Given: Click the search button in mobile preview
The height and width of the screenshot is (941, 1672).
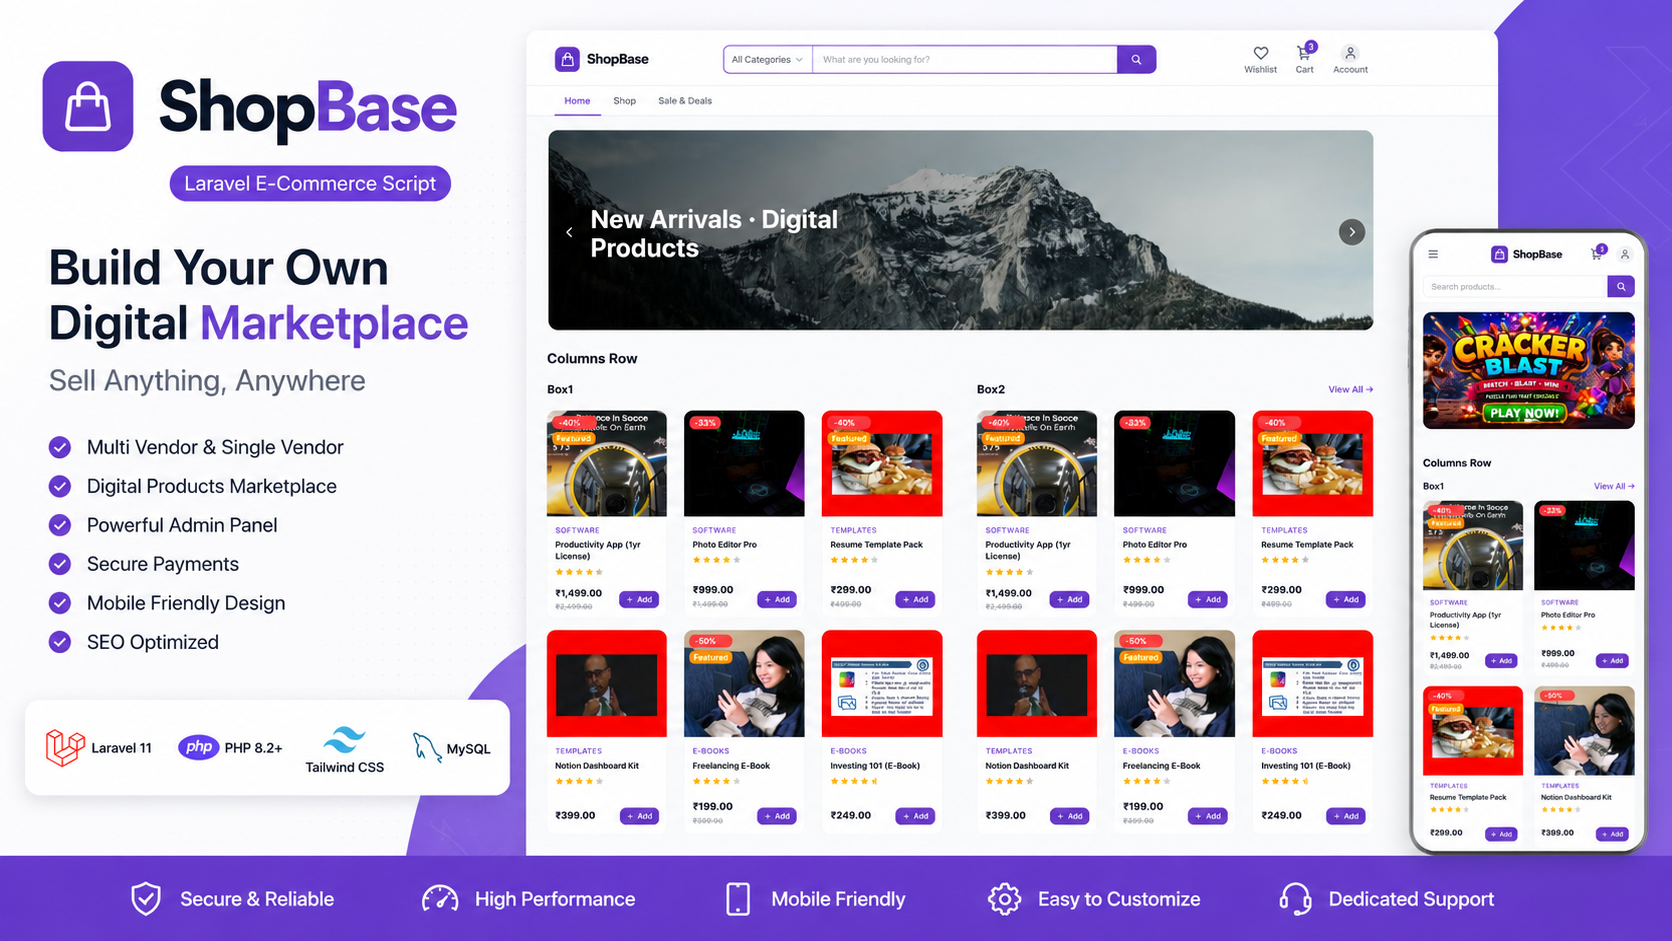Looking at the screenshot, I should 1621,287.
